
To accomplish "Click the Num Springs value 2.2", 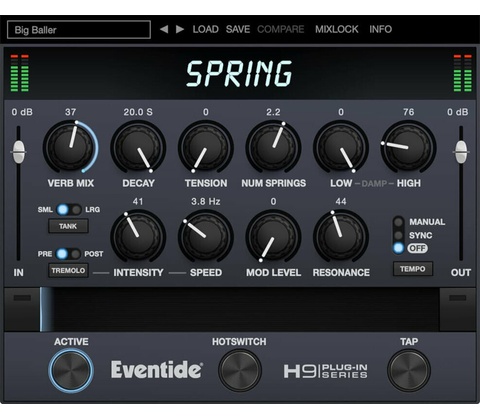I will [x=273, y=112].
